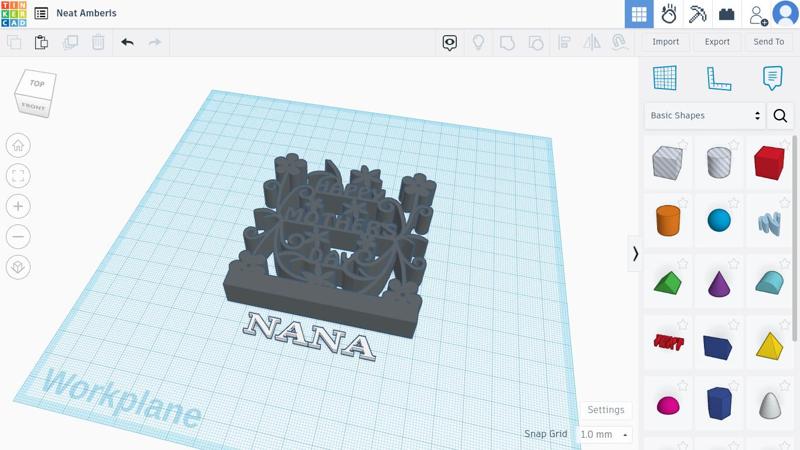
Task: Pick the green Roof shape
Action: pos(668,283)
